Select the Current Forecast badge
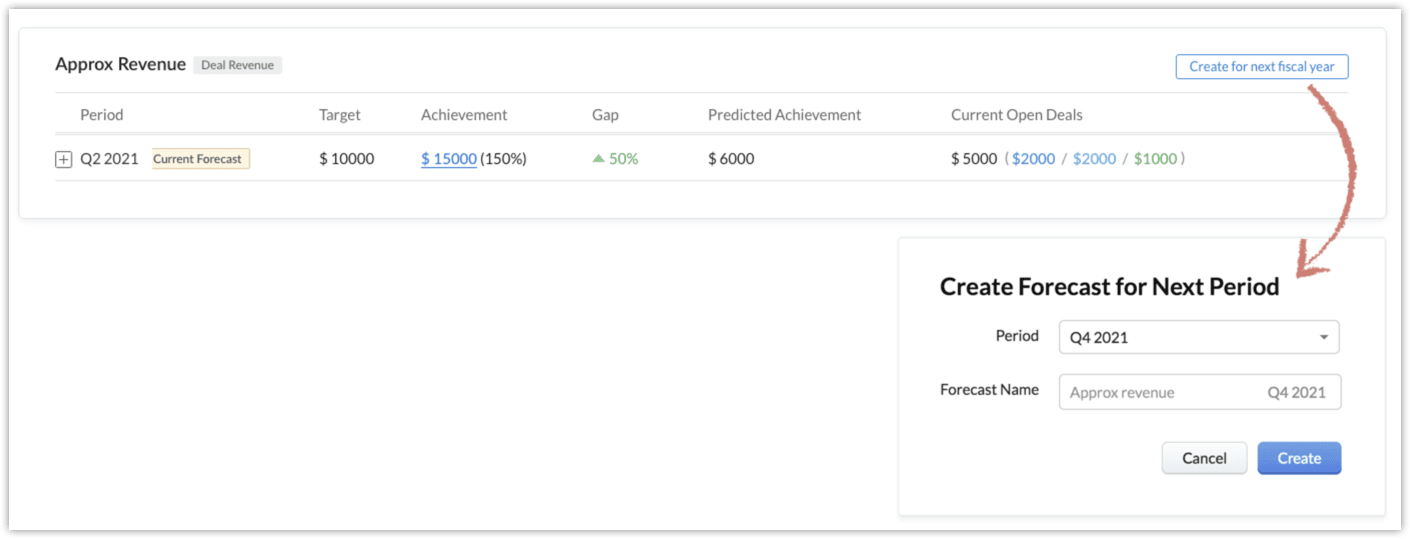The width and height of the screenshot is (1410, 539). point(200,159)
